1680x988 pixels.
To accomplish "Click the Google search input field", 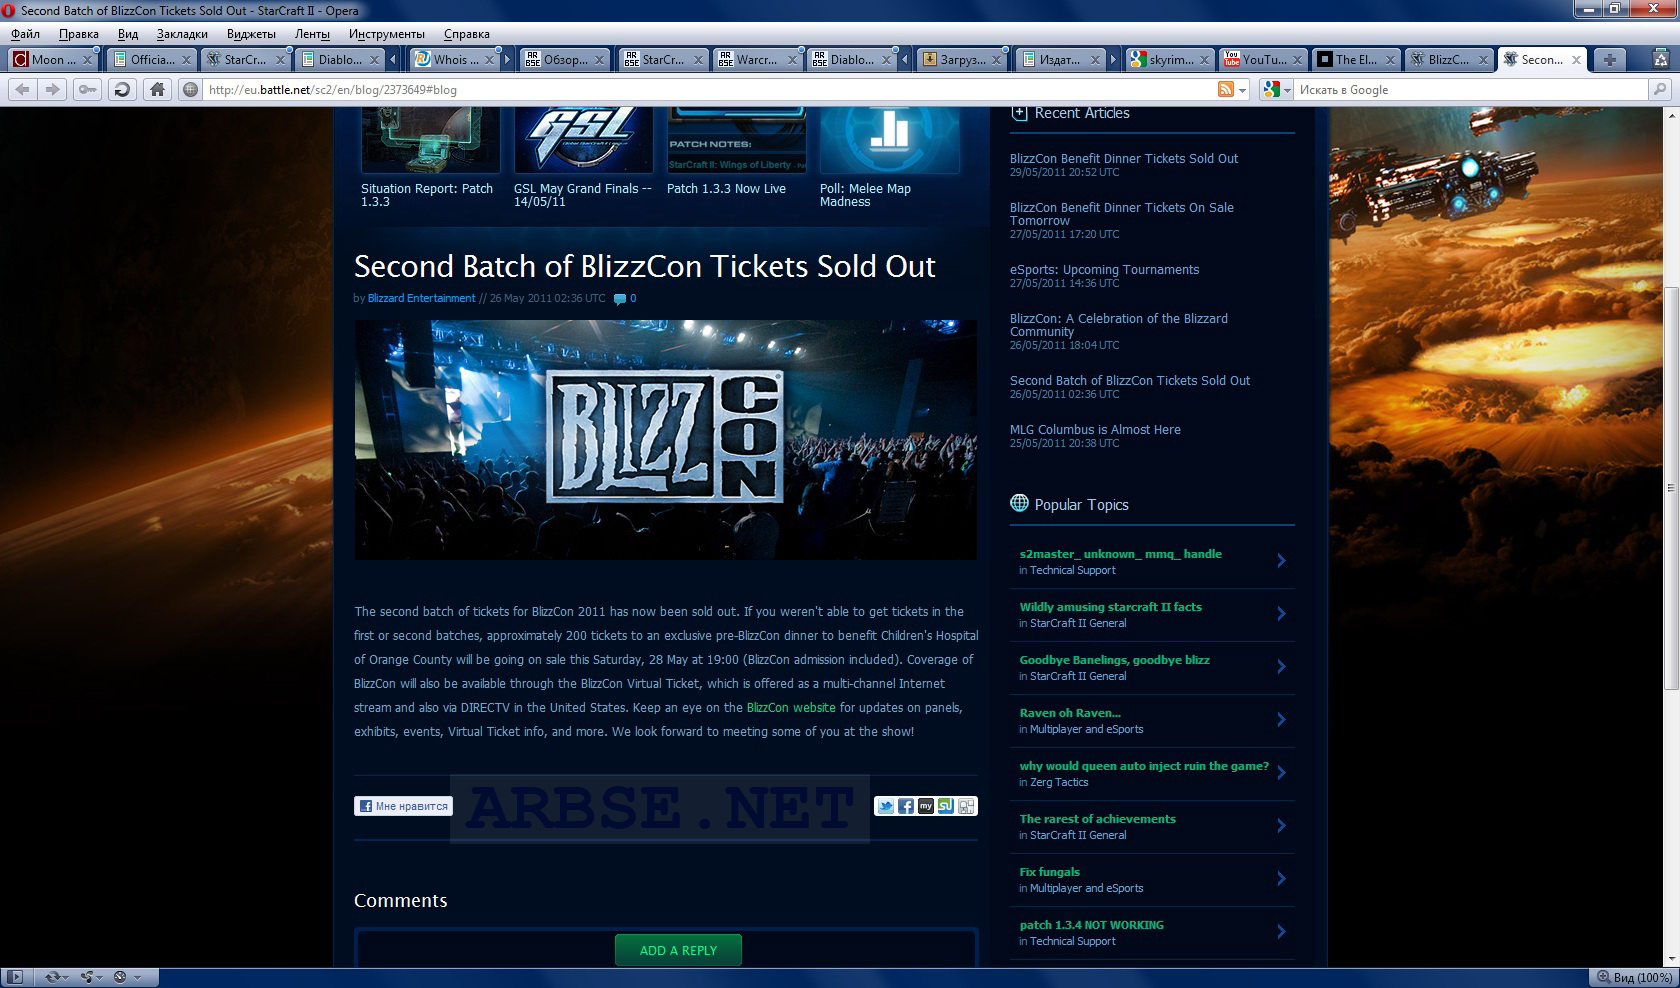I will tap(1472, 89).
